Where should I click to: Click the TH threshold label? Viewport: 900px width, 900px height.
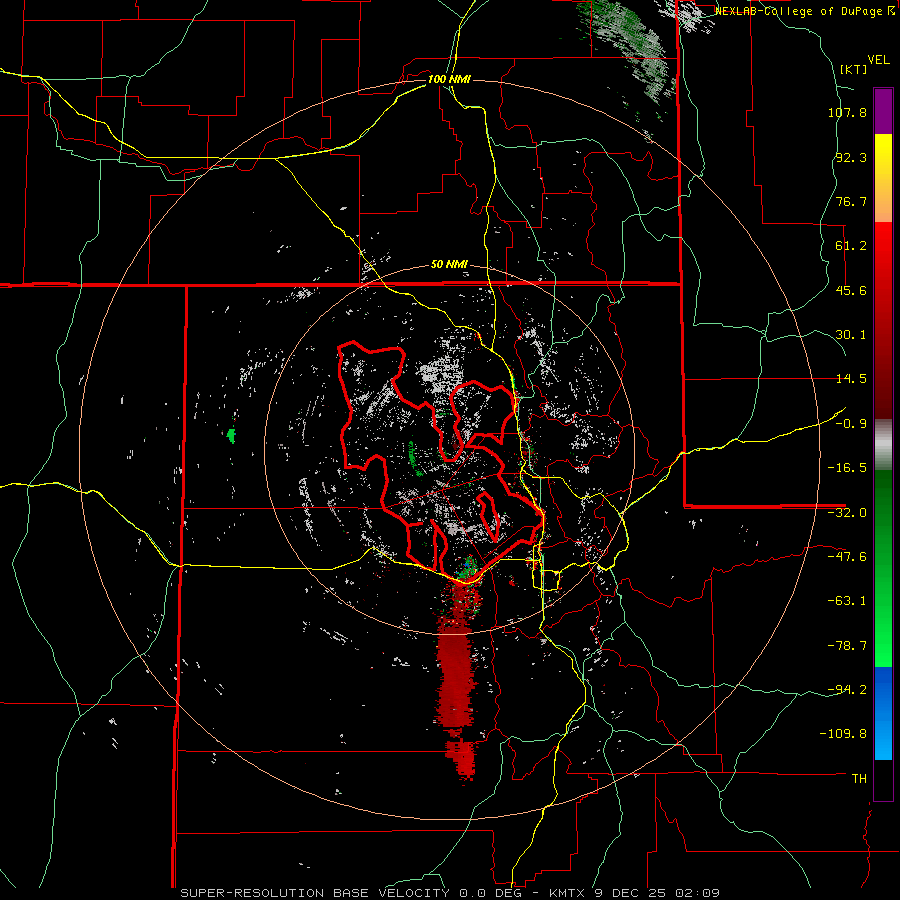coord(859,778)
